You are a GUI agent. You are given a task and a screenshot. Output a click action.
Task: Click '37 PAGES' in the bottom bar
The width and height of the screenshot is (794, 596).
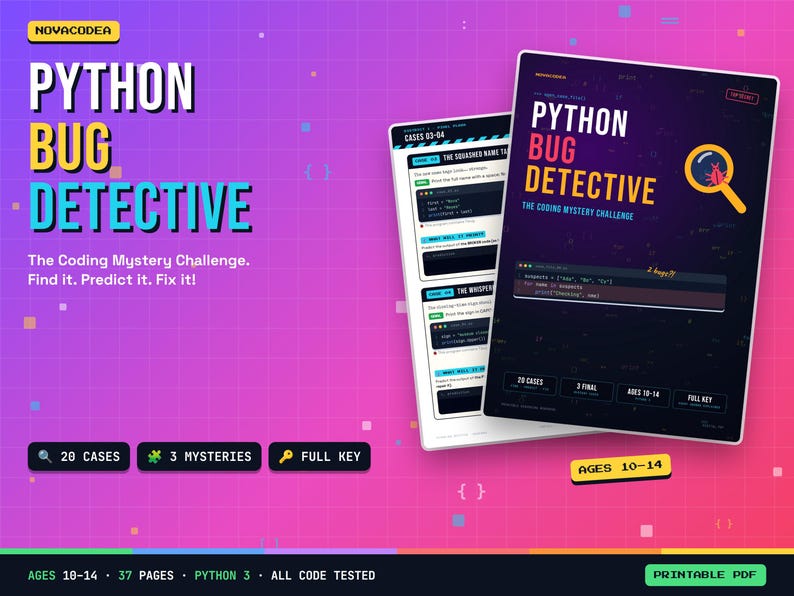coord(146,575)
